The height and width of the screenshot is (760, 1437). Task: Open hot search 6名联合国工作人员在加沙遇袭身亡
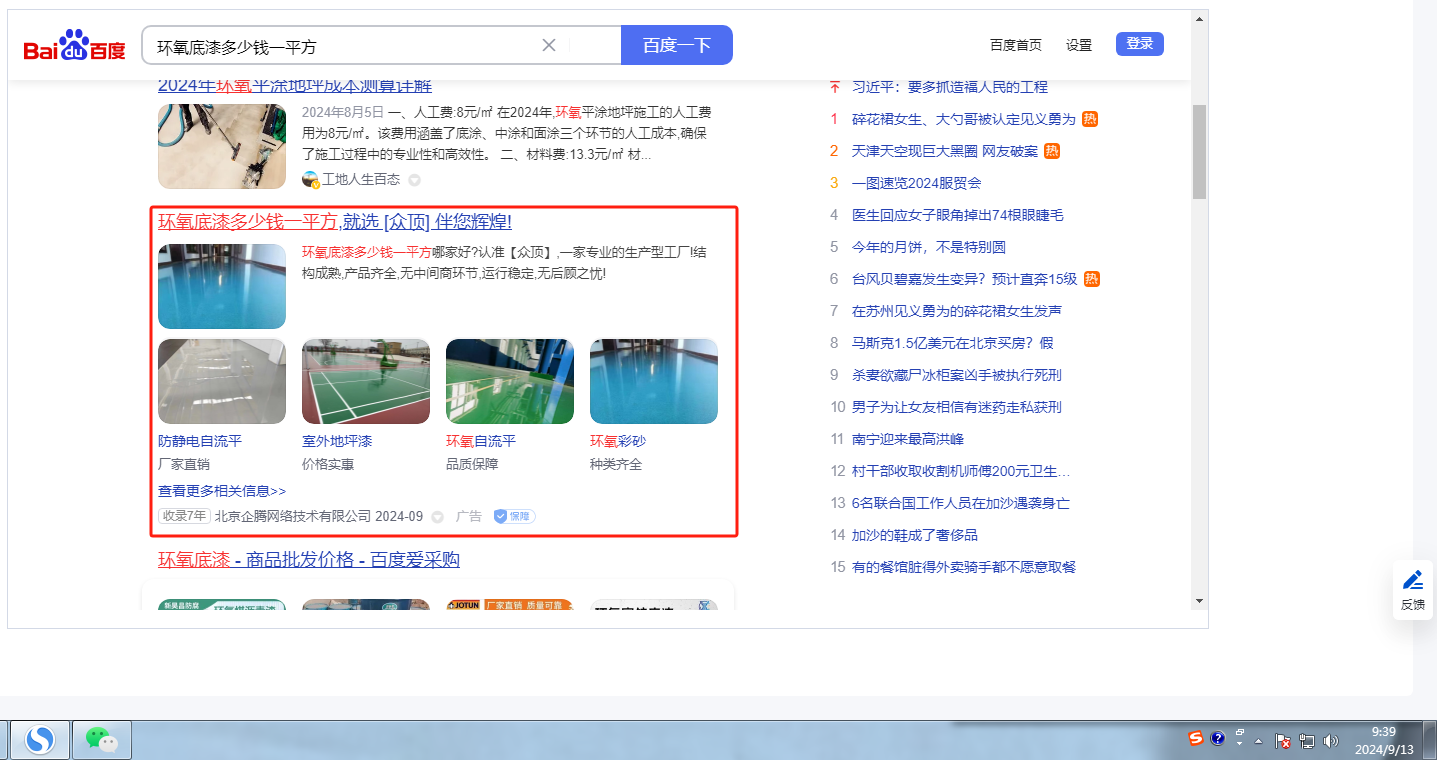[961, 503]
